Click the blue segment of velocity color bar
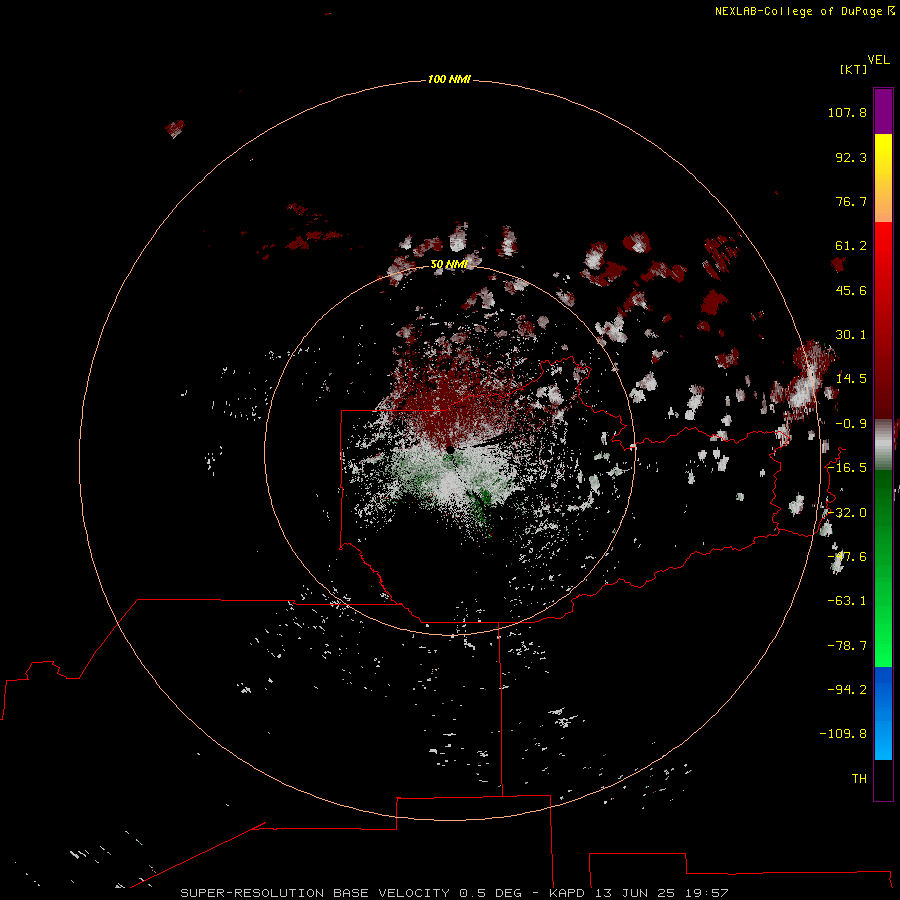 point(883,713)
